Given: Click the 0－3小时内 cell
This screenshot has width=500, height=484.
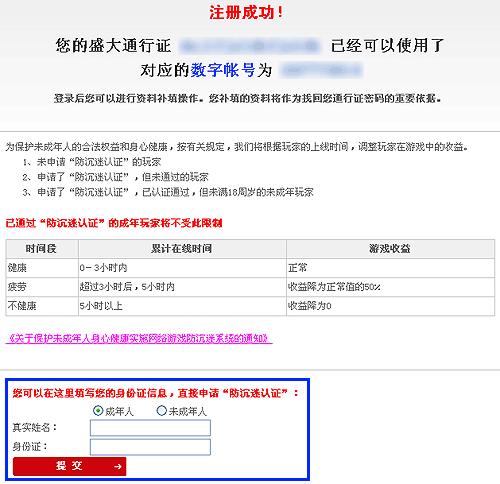Looking at the screenshot, I should point(182,268).
